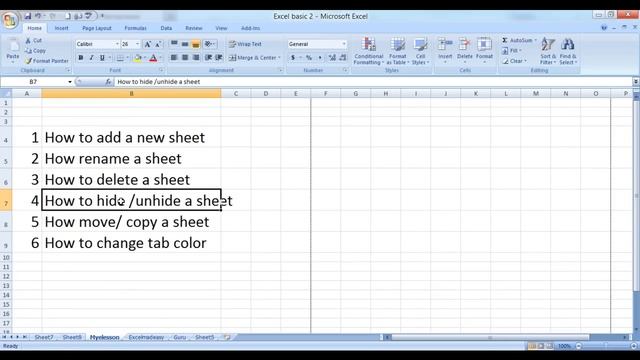
Task: Click the AutoSum button
Action: [519, 40]
